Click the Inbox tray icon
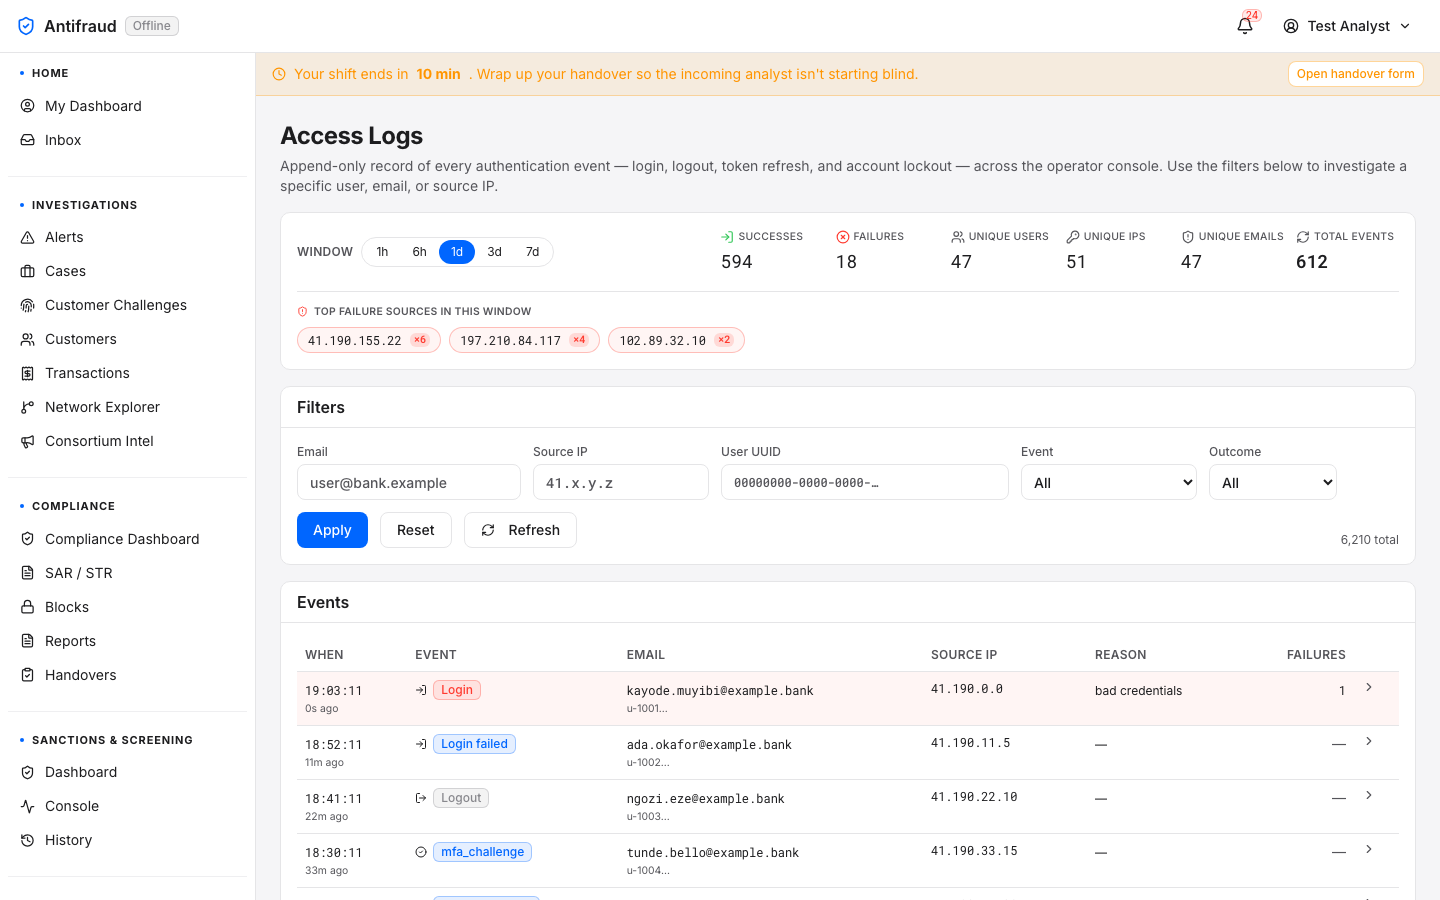The image size is (1440, 900). point(28,140)
